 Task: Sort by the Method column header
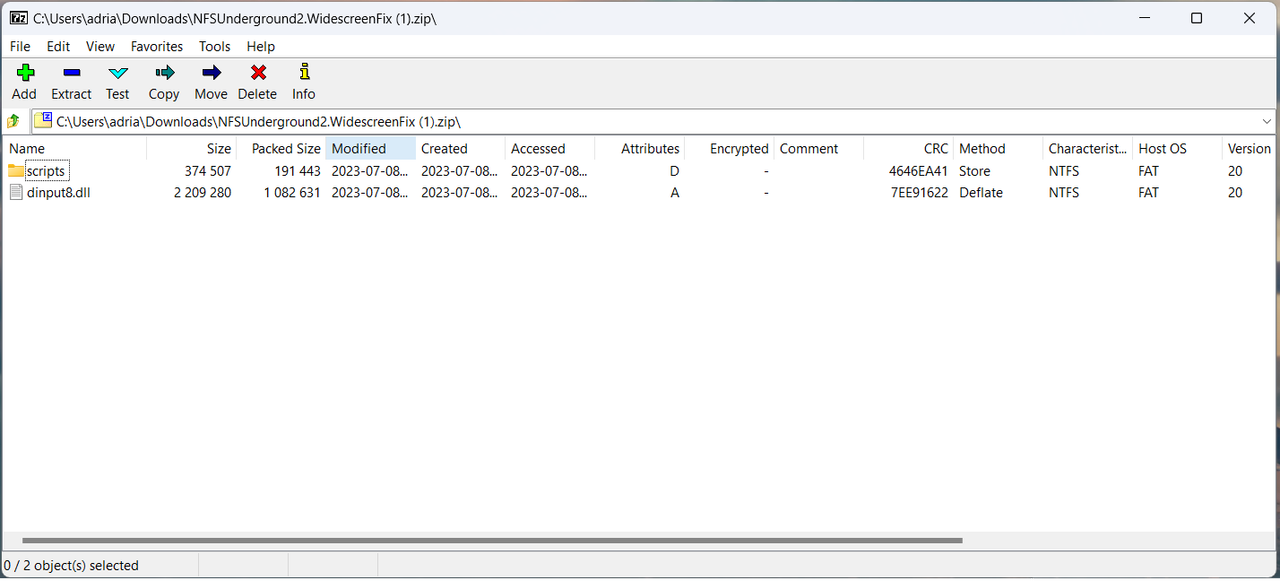coord(998,148)
